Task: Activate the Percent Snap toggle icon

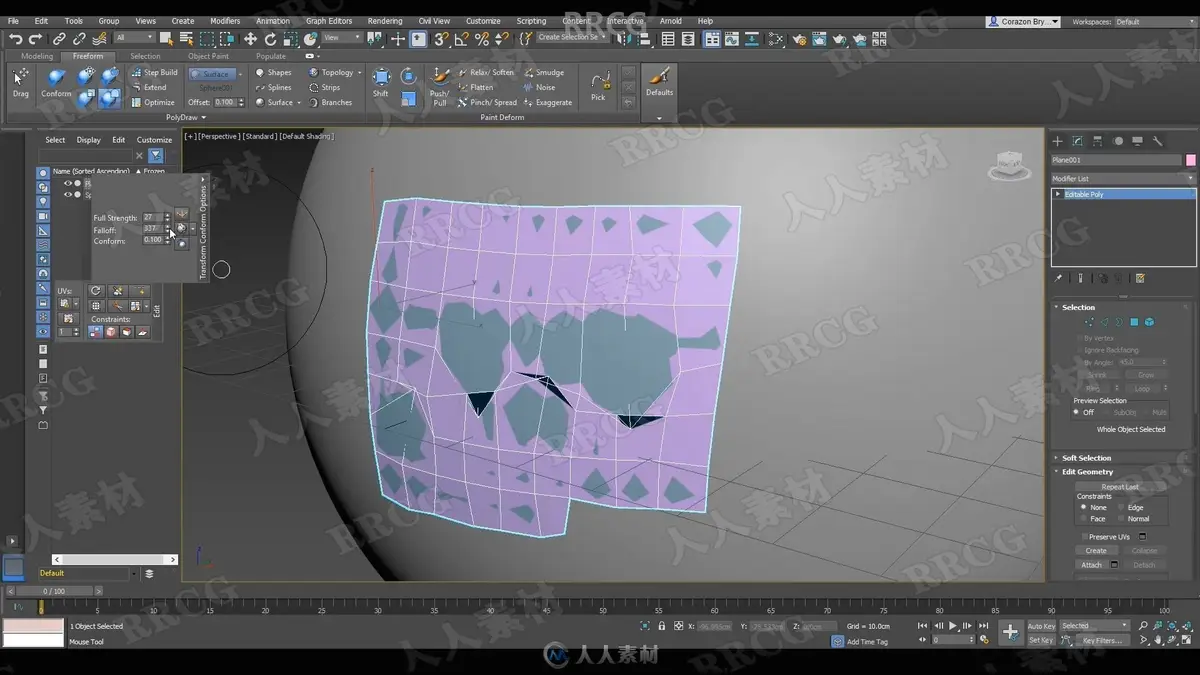Action: [x=481, y=38]
